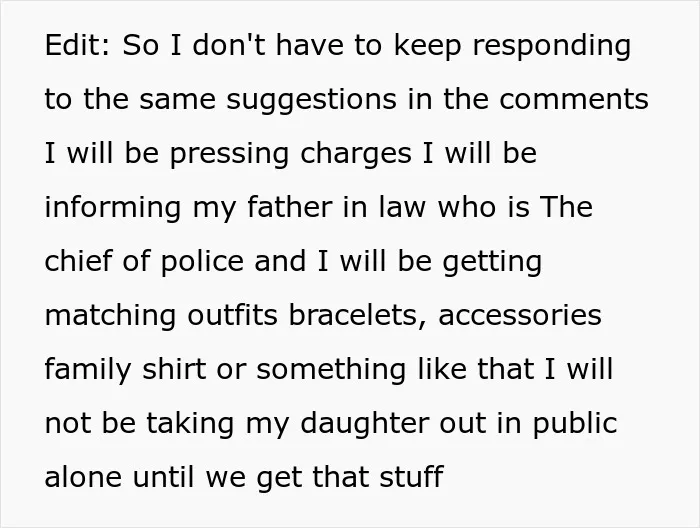Click the word "something" in the text
This screenshot has height=528, width=700.
331,370
